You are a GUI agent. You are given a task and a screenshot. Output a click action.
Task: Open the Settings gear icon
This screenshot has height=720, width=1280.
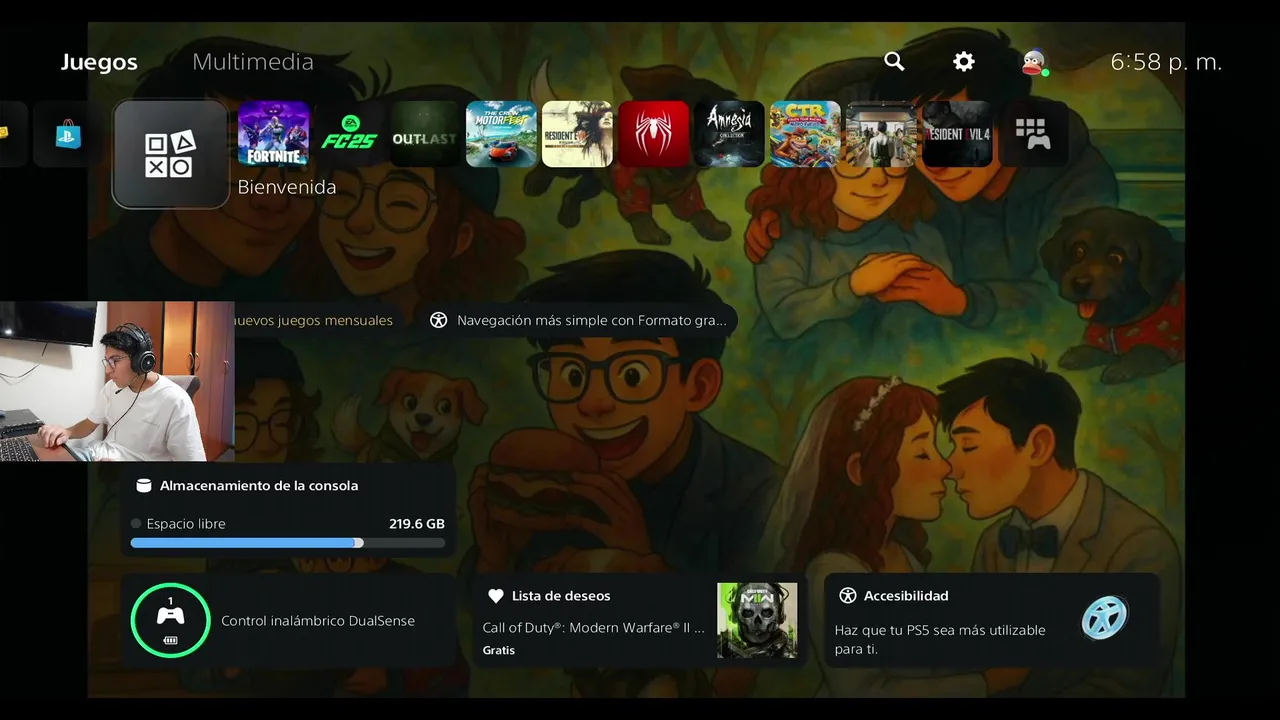coord(964,62)
